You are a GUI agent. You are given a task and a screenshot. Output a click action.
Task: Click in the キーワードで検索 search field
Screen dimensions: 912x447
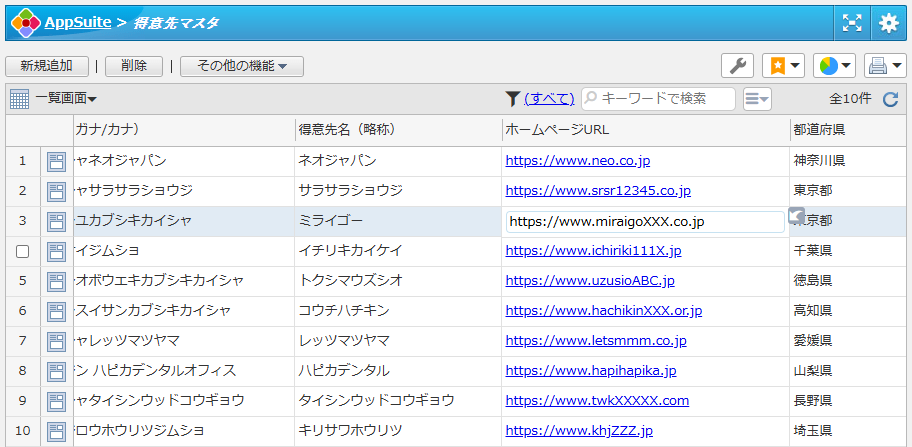tap(665, 98)
